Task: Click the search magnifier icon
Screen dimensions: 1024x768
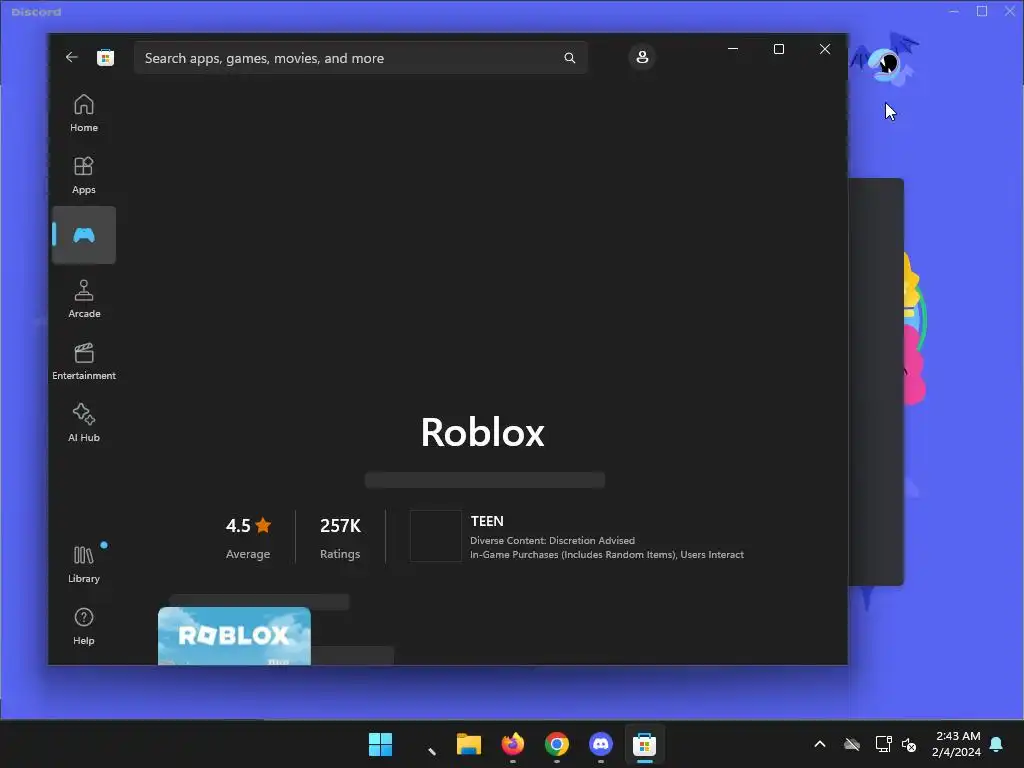Action: click(x=569, y=58)
